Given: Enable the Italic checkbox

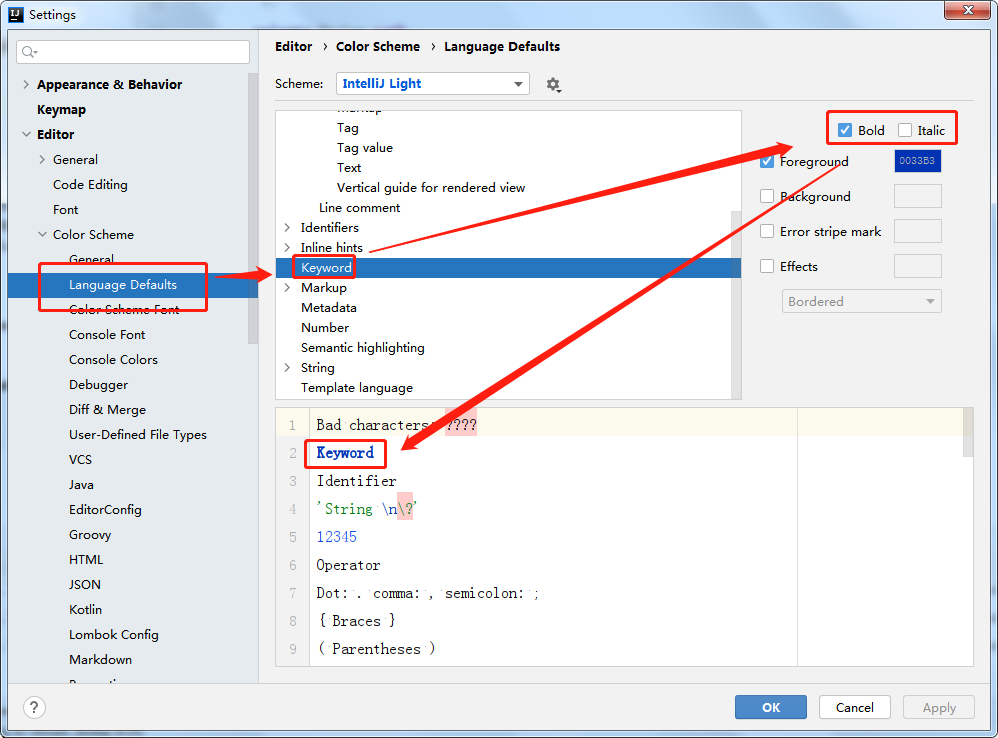Looking at the screenshot, I should click(904, 130).
